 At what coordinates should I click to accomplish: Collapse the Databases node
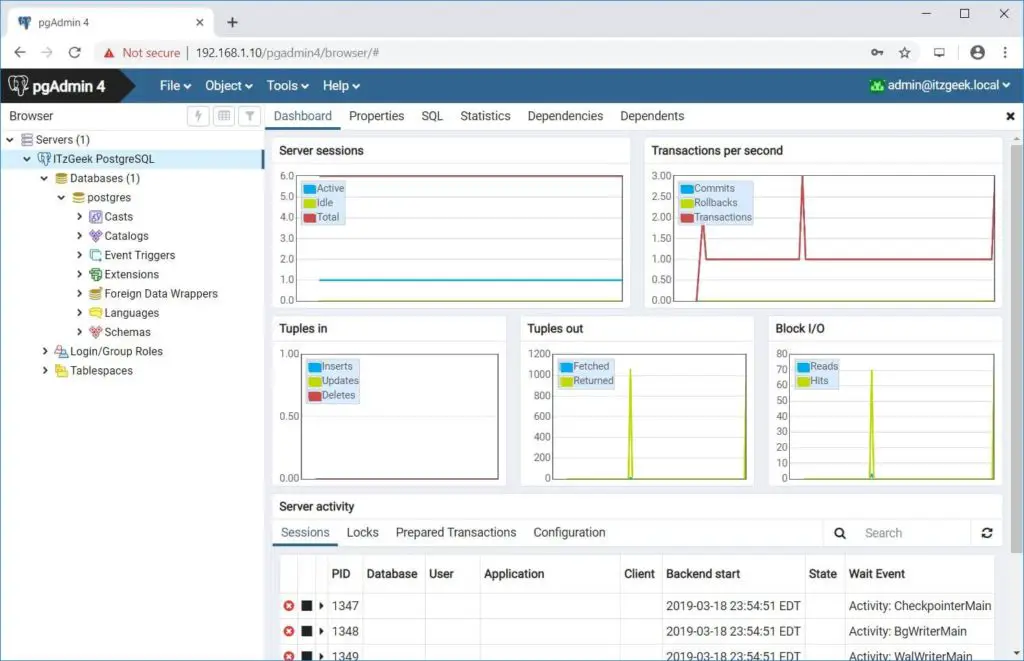pyautogui.click(x=44, y=178)
